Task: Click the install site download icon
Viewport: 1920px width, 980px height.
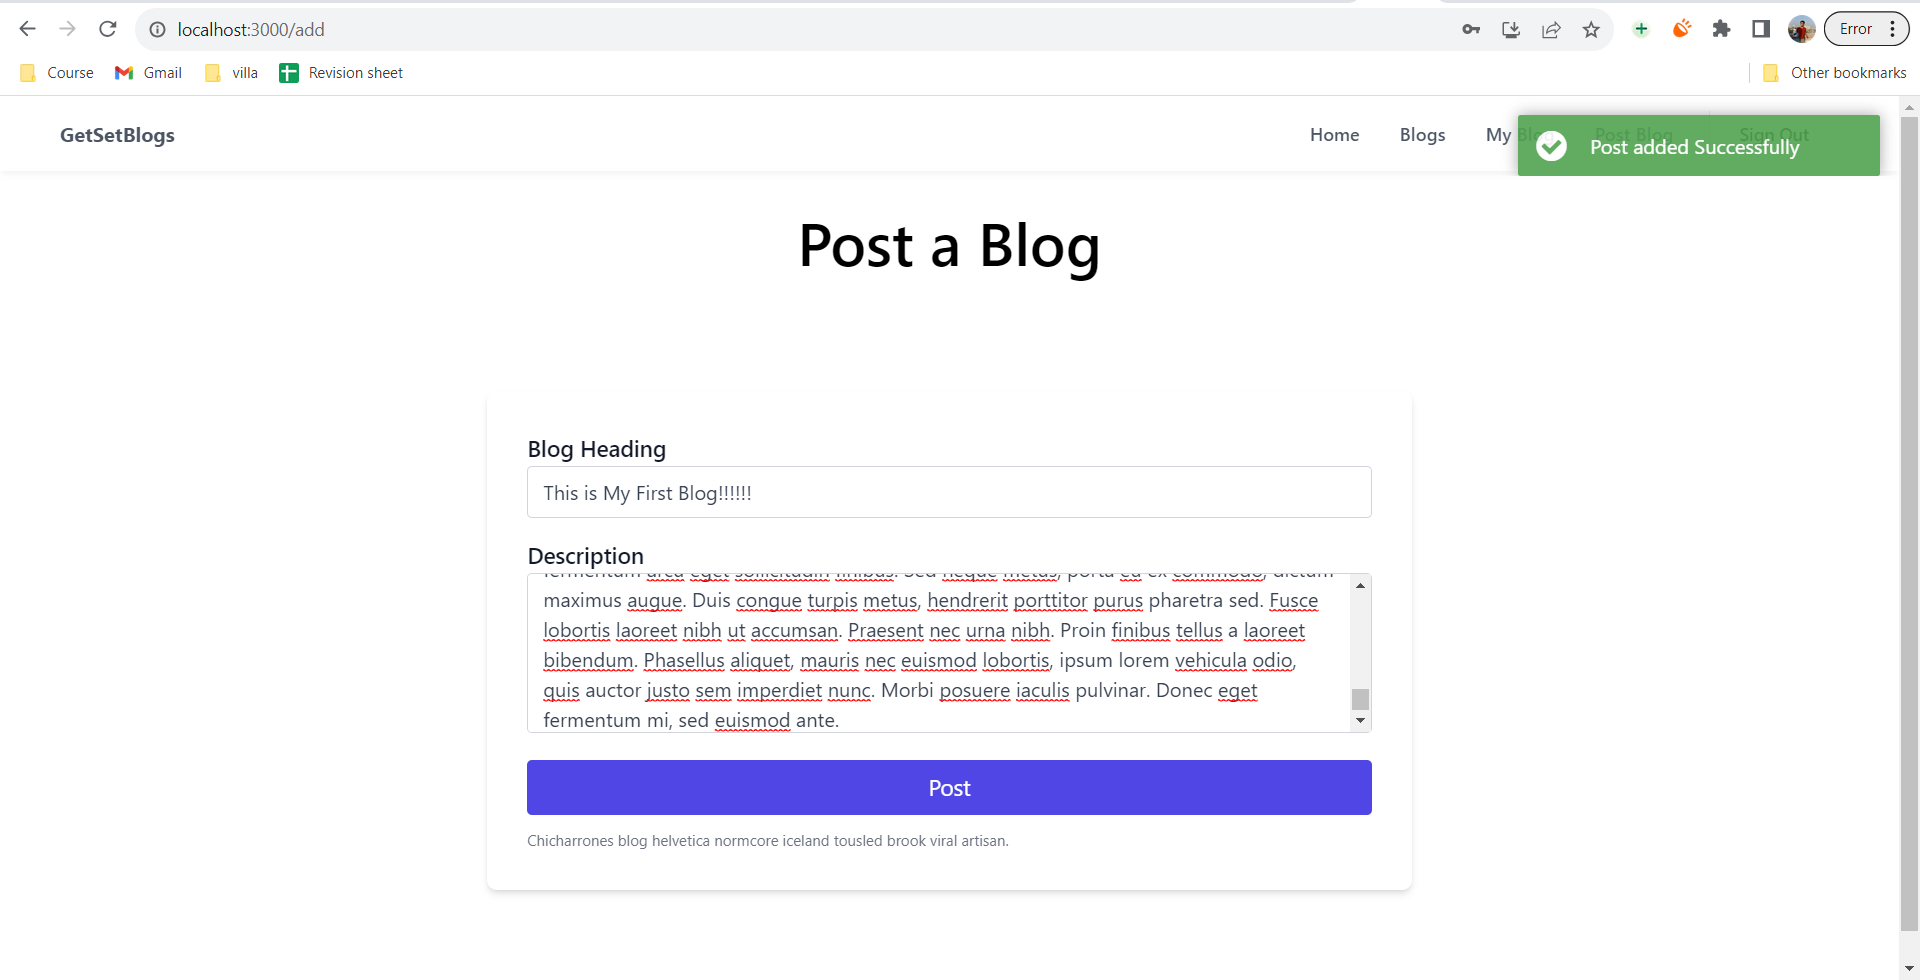Action: click(1510, 29)
